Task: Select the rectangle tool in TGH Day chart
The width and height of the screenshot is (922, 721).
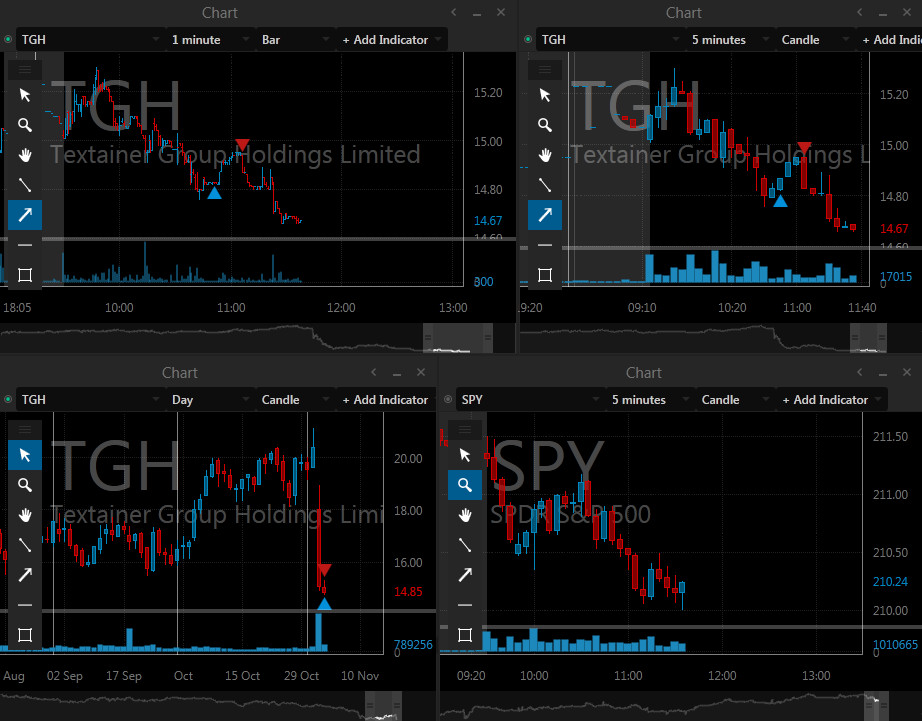Action: pyautogui.click(x=25, y=635)
